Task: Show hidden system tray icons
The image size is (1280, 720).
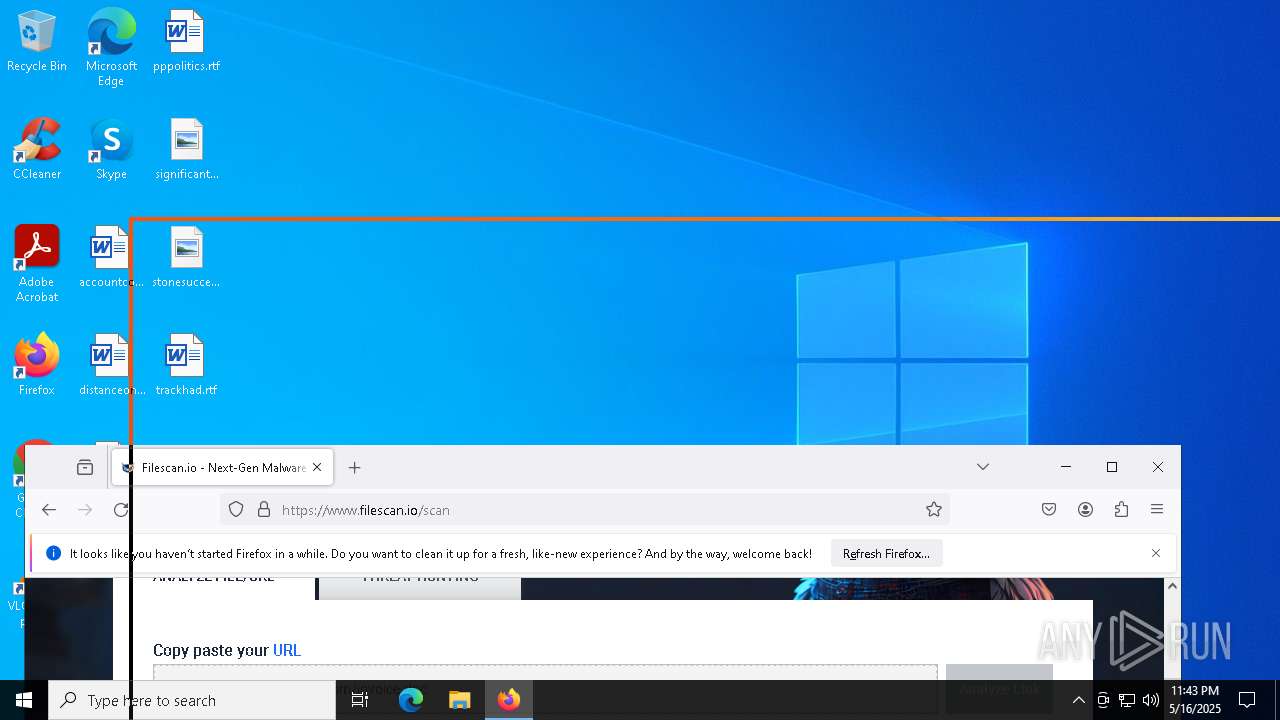Action: click(x=1078, y=700)
